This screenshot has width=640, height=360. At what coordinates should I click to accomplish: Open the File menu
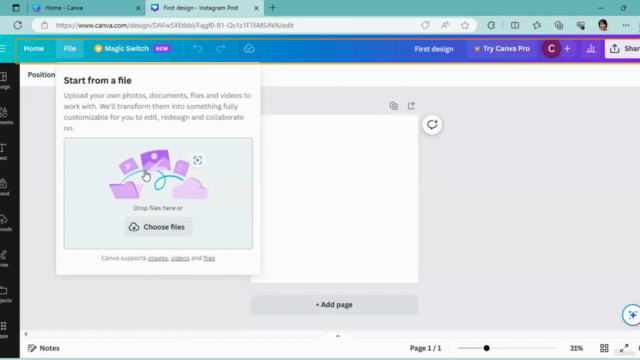[x=69, y=49]
